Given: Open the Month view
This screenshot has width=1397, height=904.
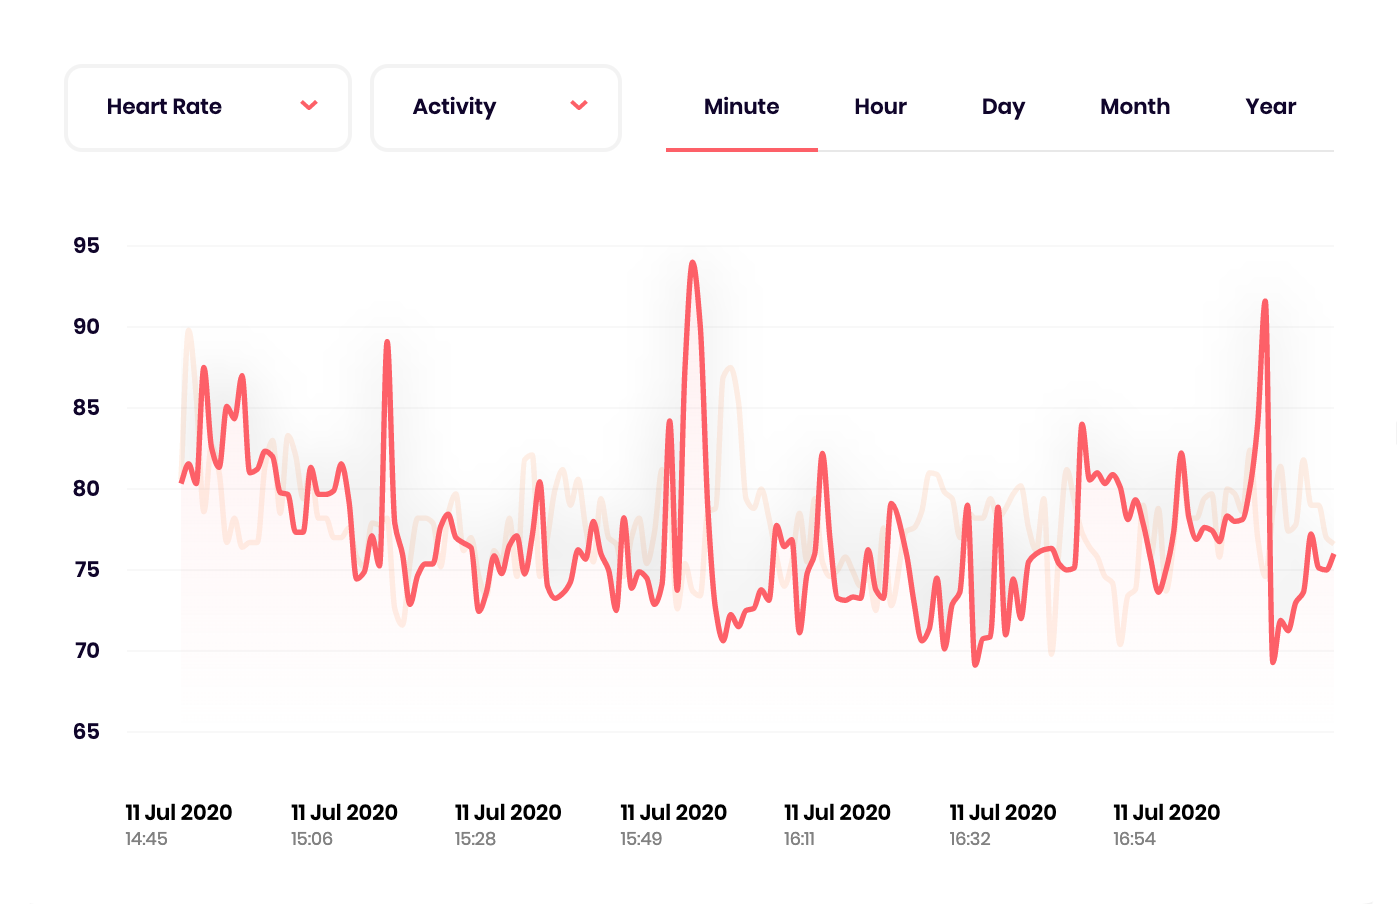Looking at the screenshot, I should pyautogui.click(x=1134, y=106).
